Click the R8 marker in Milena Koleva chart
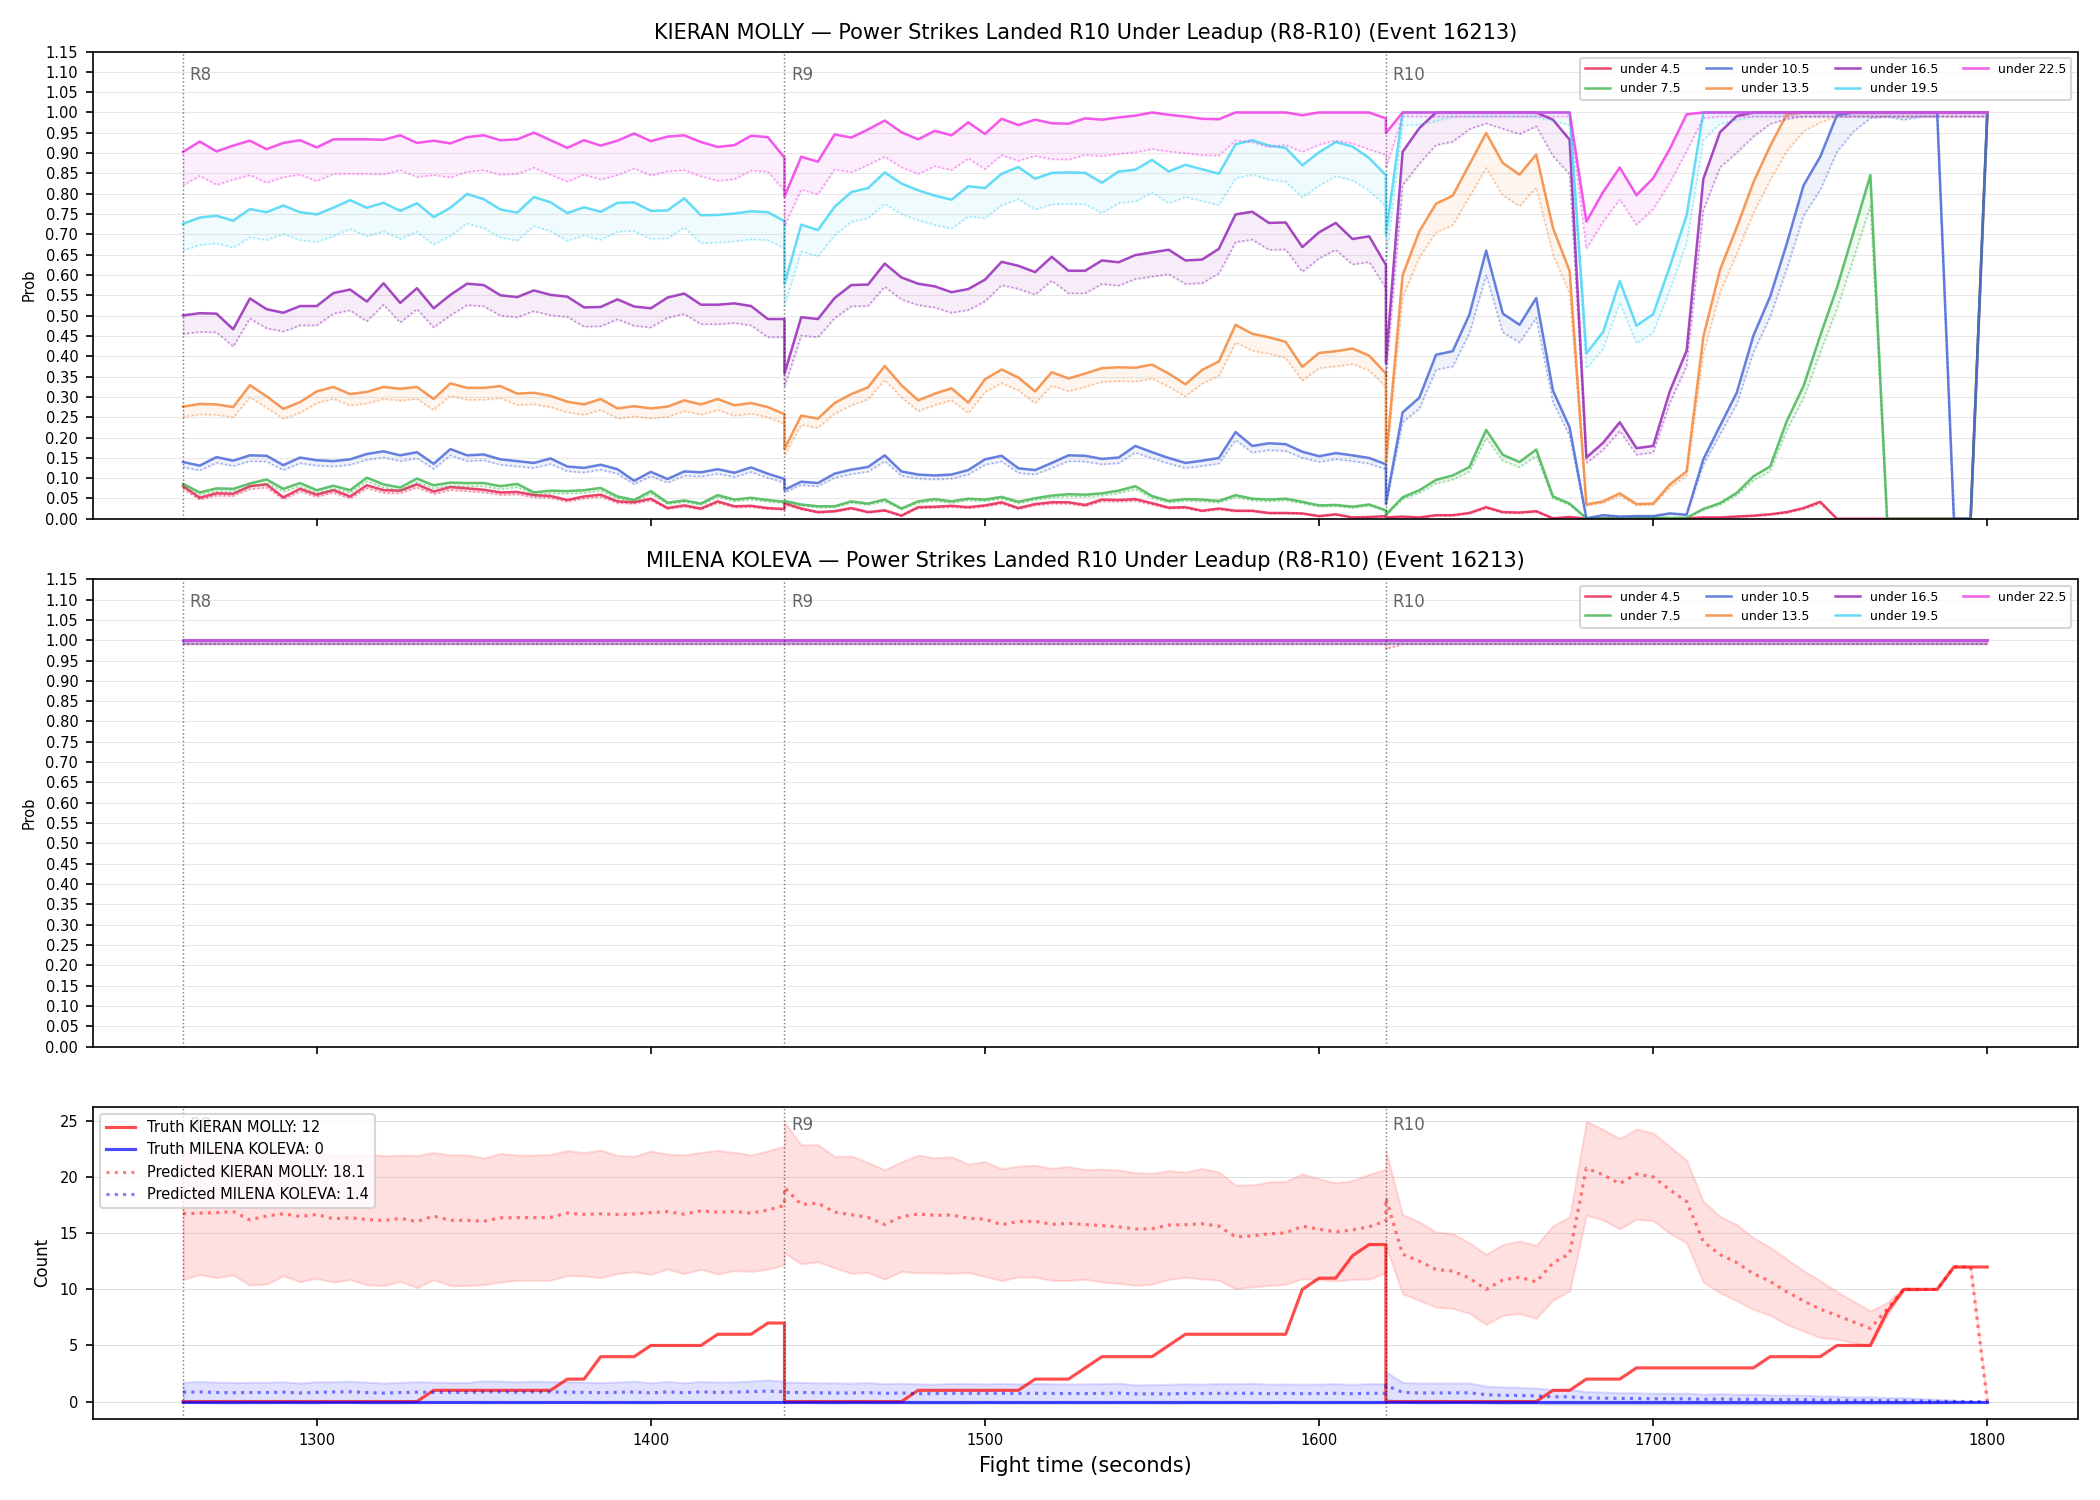Image resolution: width=2100 pixels, height=1500 pixels. pos(200,601)
